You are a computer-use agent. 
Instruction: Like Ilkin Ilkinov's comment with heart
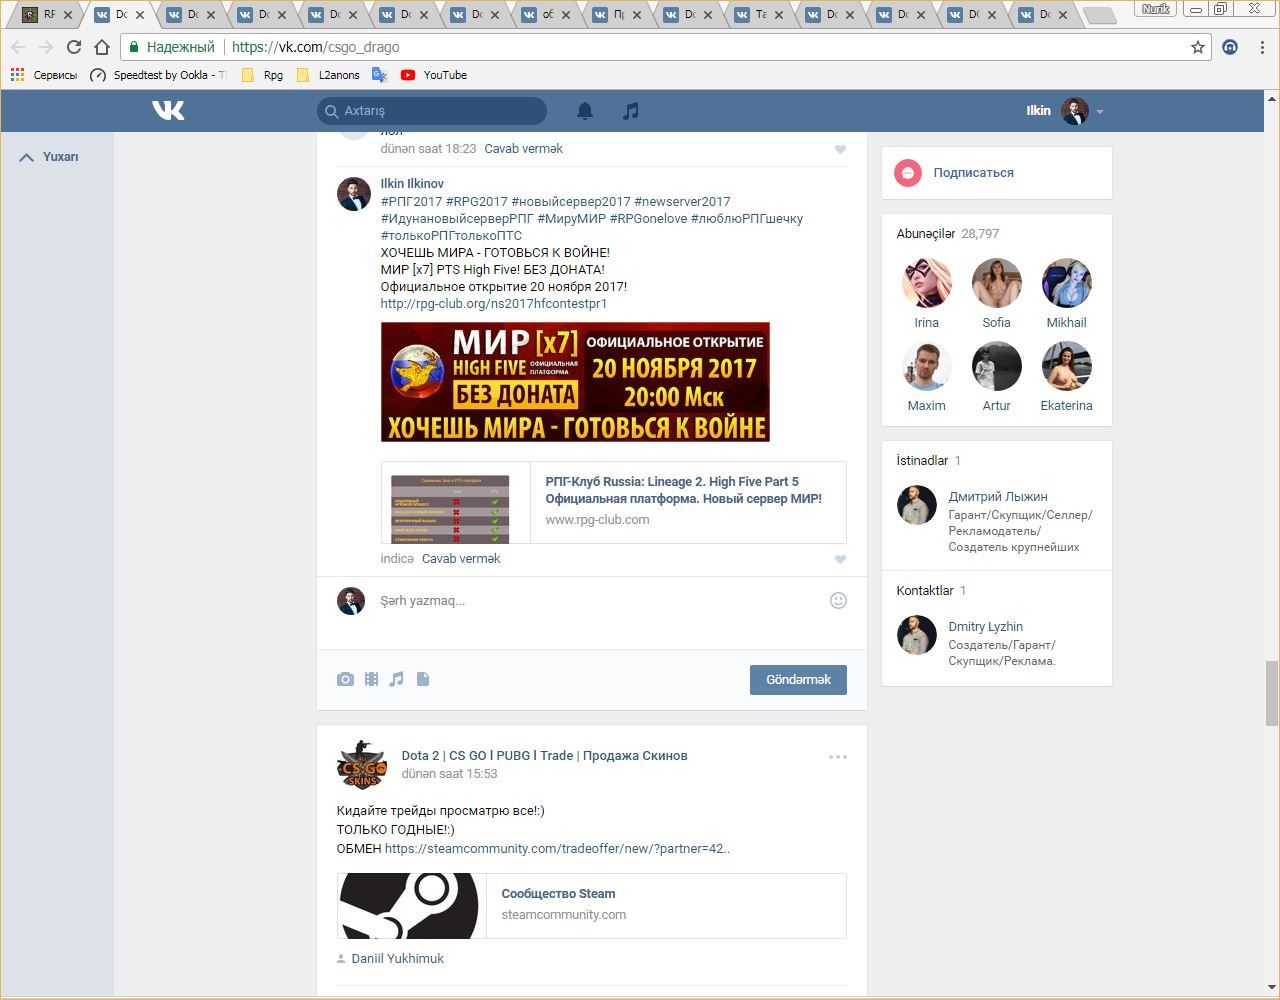840,559
